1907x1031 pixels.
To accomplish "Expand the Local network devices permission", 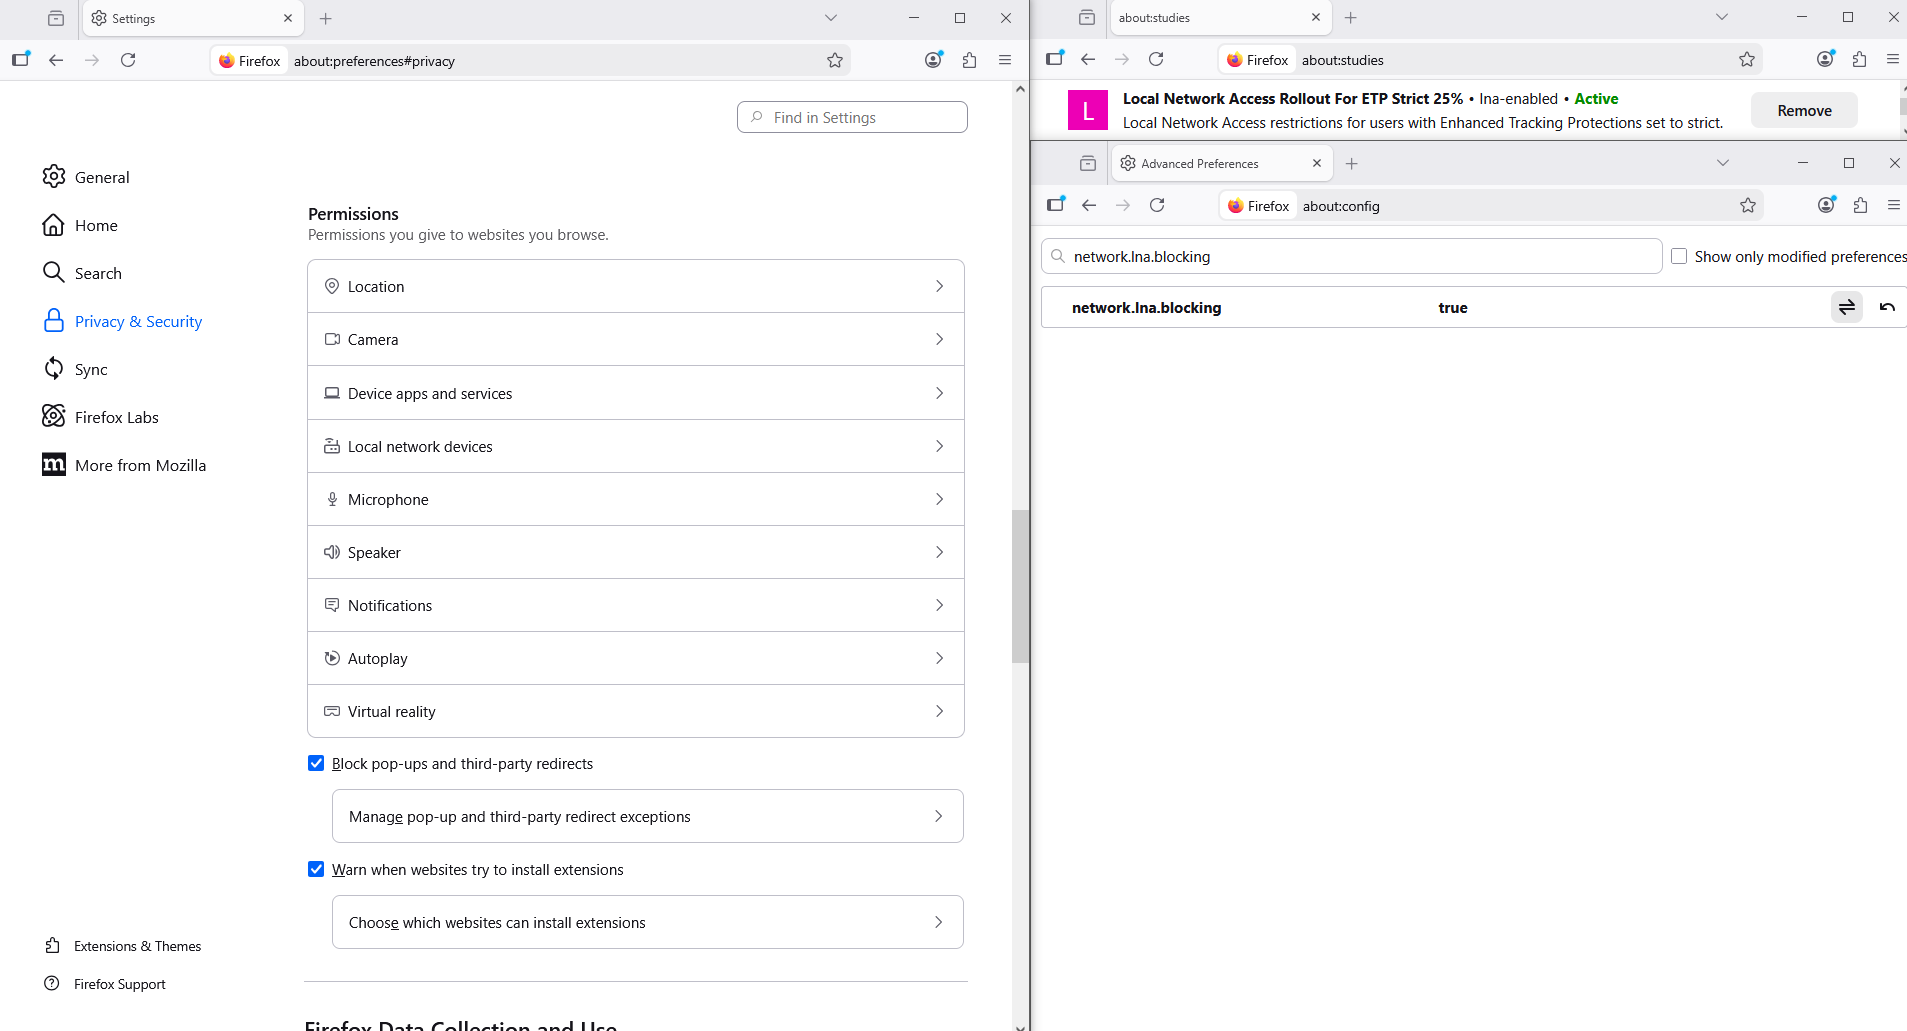I will 635,447.
